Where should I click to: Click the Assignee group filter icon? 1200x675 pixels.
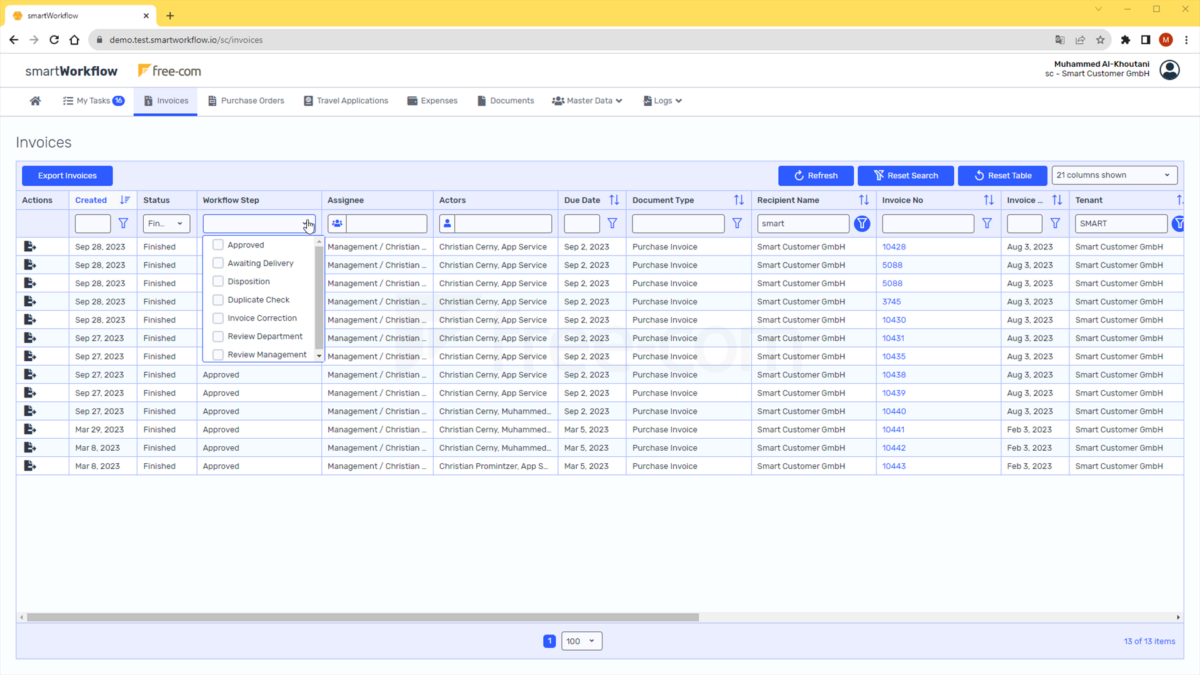336,223
